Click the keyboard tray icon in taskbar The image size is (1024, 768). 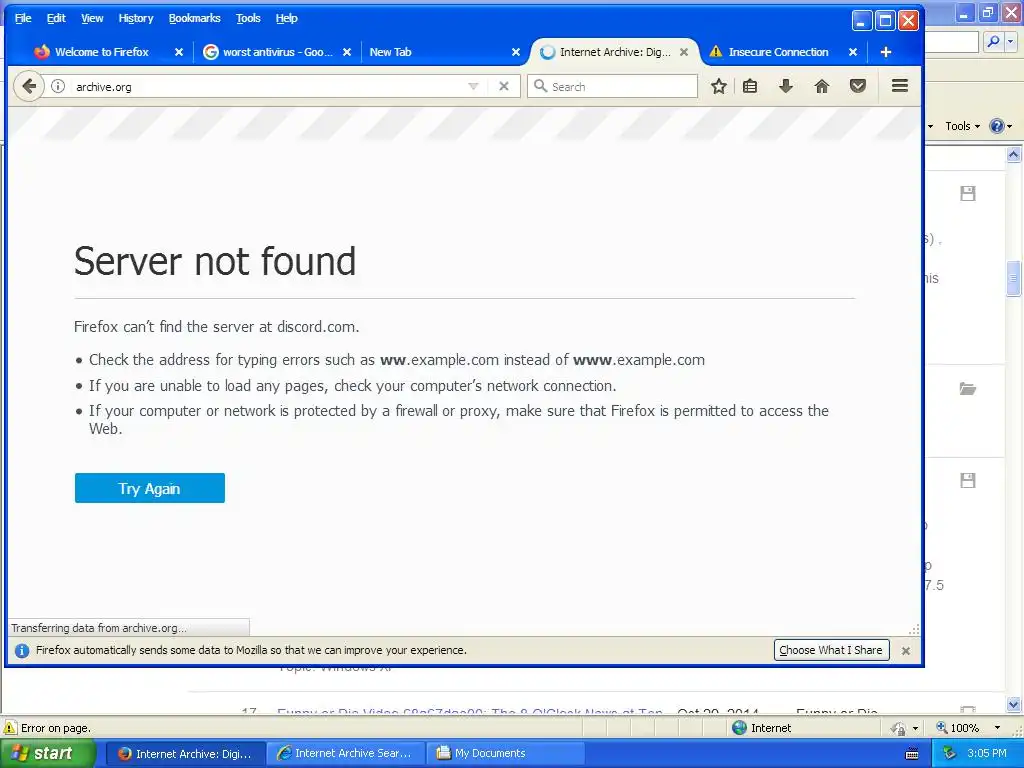pos(912,754)
